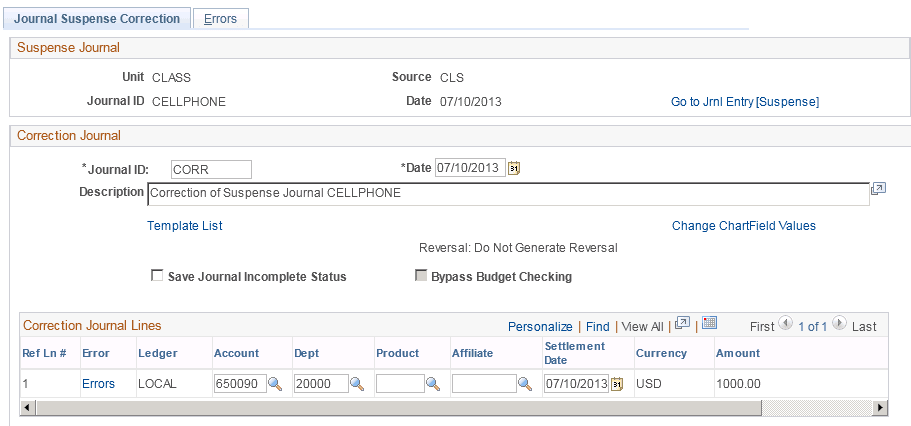
Task: Show next row arrow in grid header
Action: 839,323
